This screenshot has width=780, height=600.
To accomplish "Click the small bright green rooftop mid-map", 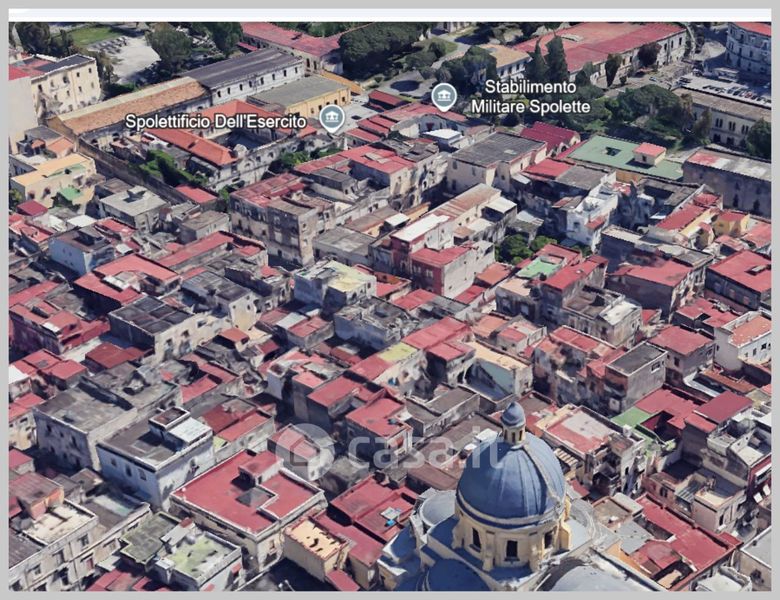I will pos(540,268).
